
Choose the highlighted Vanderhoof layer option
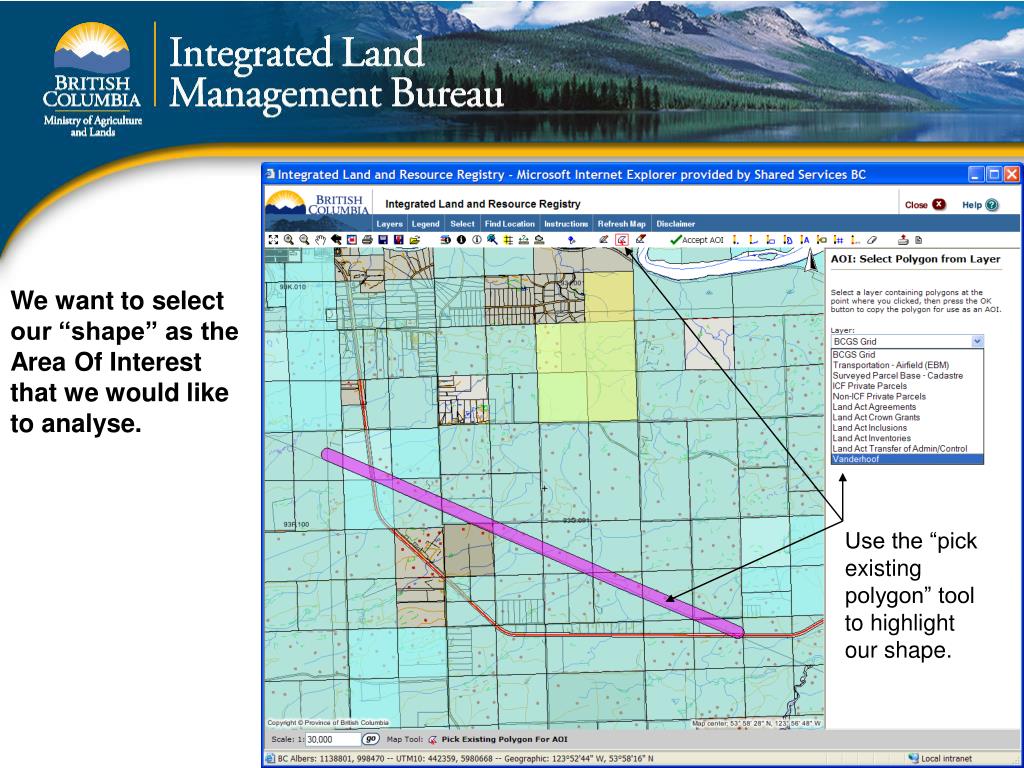pos(907,459)
